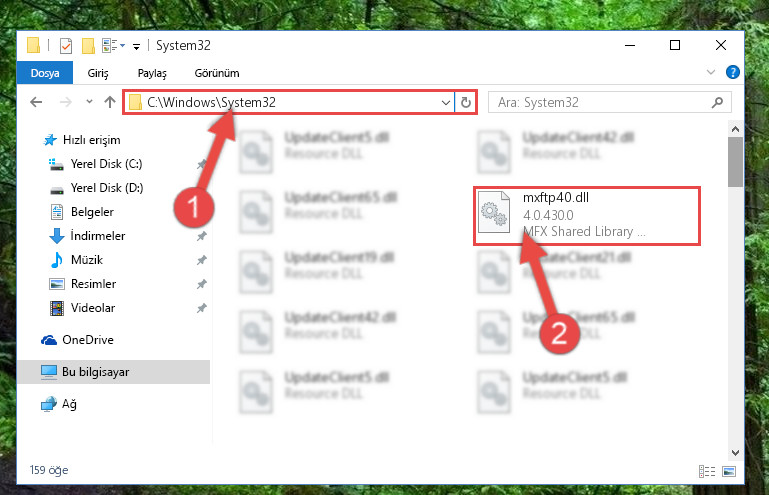Click the search magnifier icon
The height and width of the screenshot is (495, 769).
click(x=717, y=103)
